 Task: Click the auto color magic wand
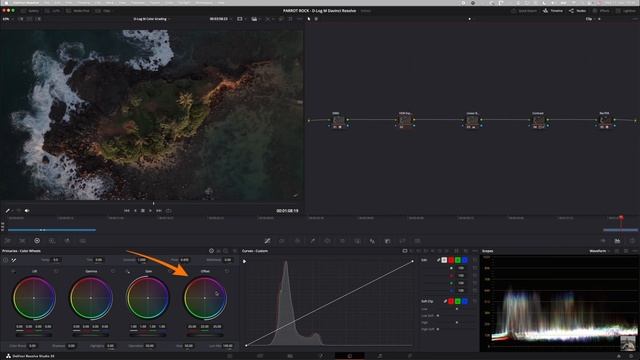13,260
